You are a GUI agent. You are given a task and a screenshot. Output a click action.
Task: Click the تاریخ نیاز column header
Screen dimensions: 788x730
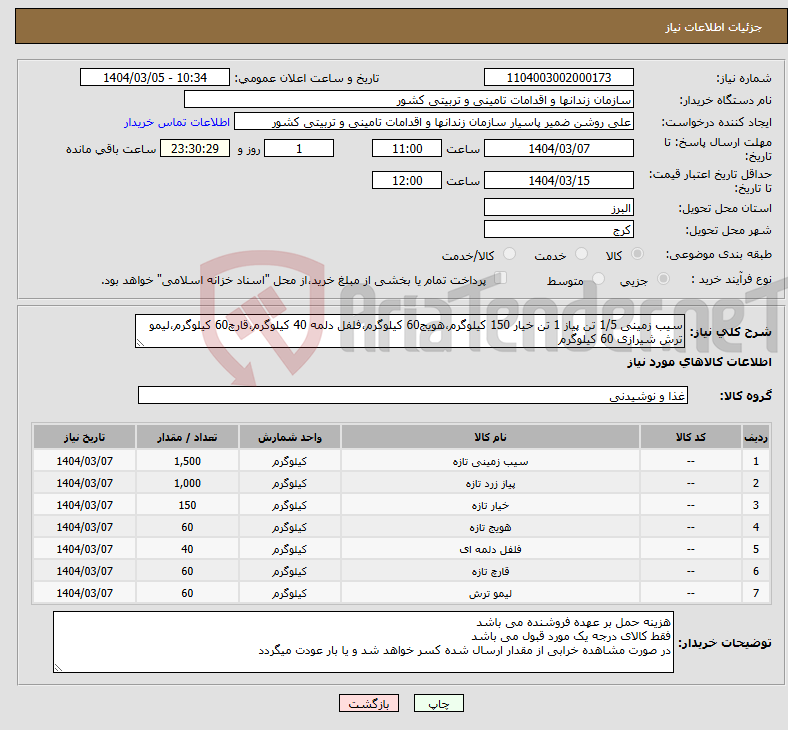pos(84,437)
